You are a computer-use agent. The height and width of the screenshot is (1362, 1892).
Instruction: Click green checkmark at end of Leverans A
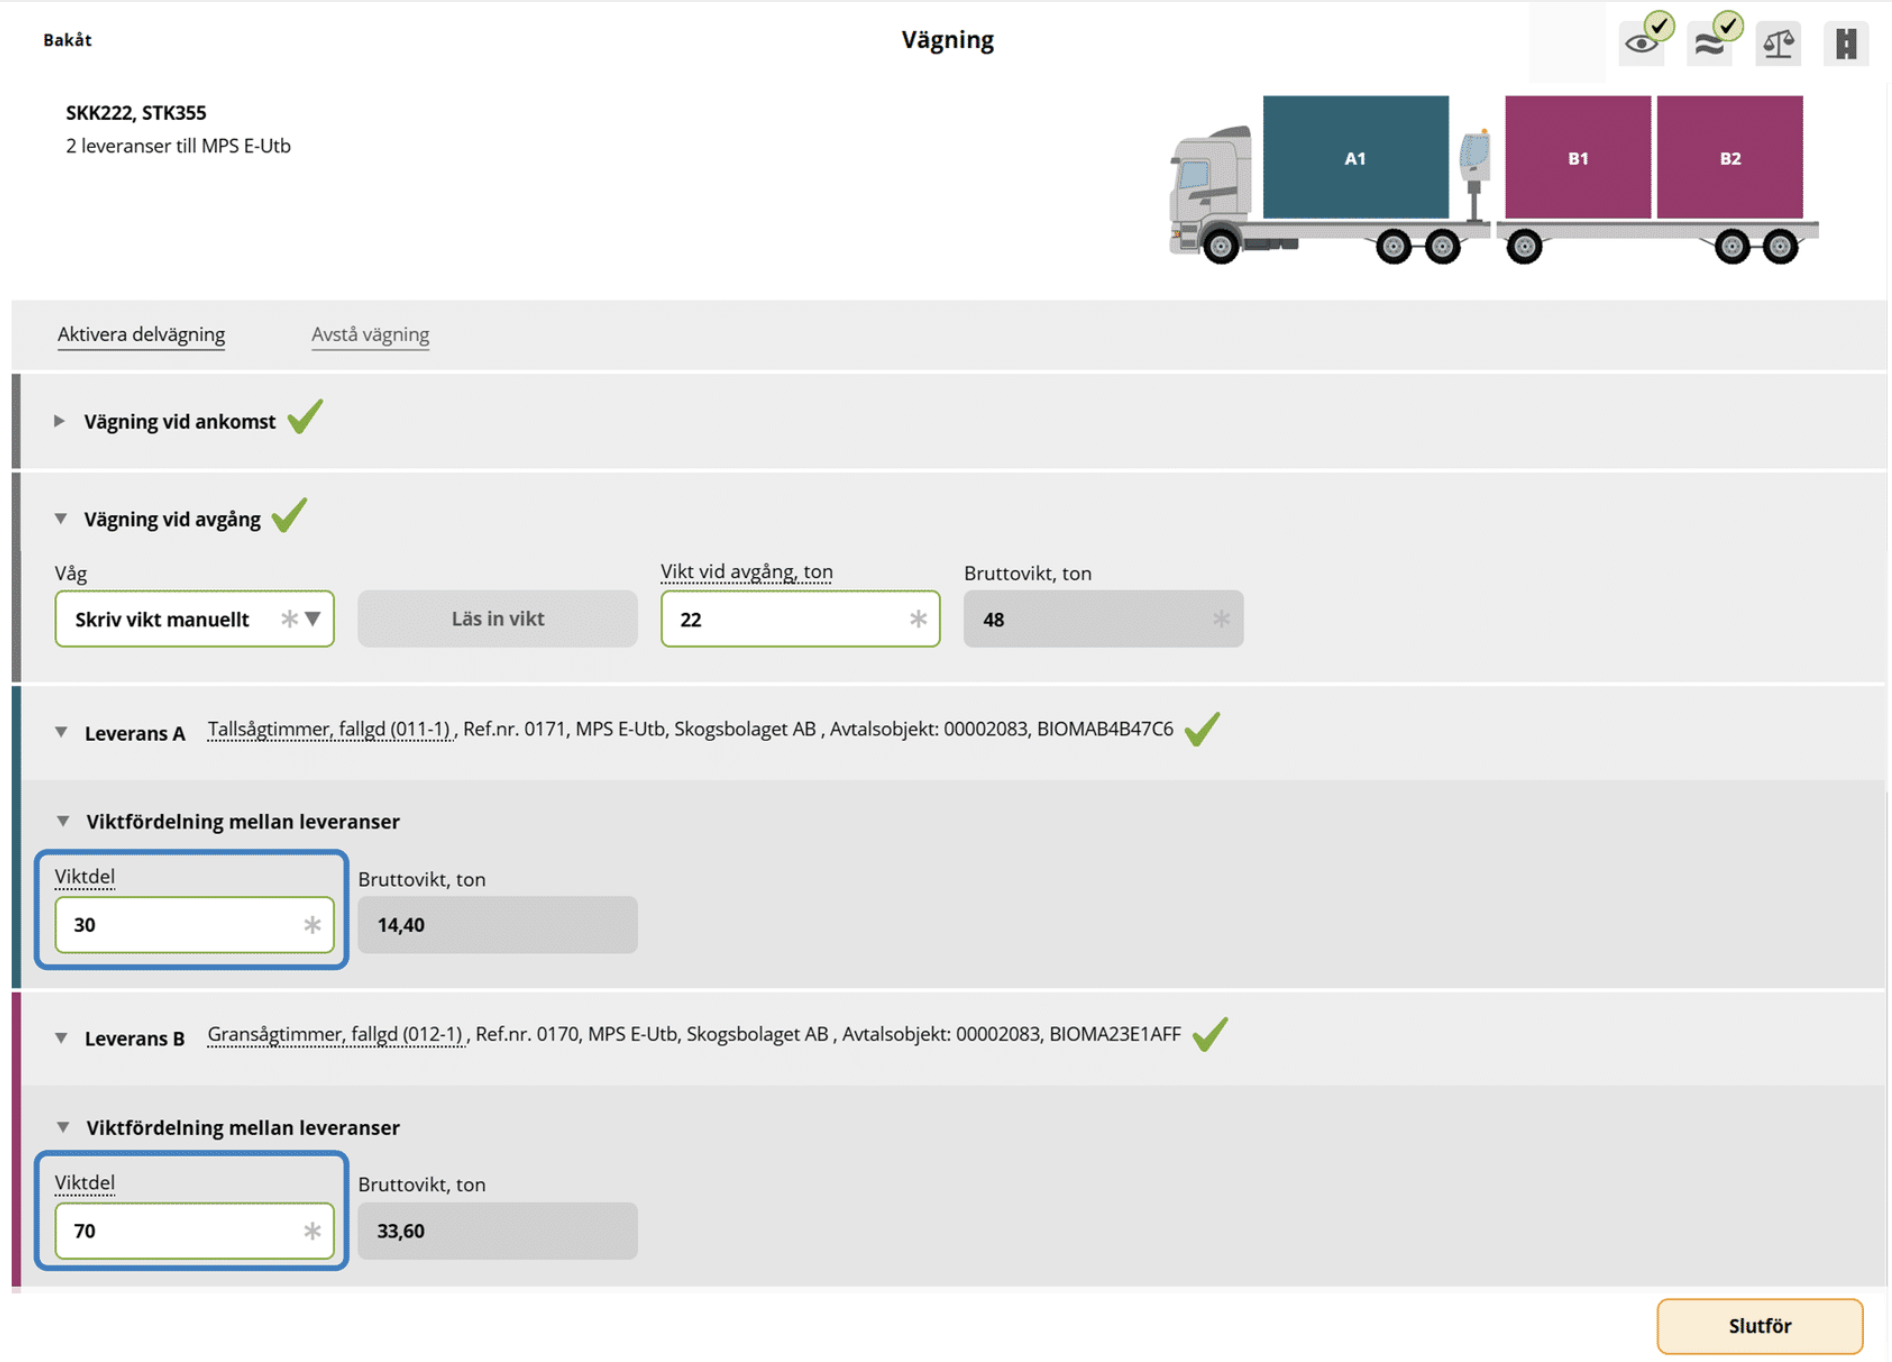pyautogui.click(x=1202, y=728)
